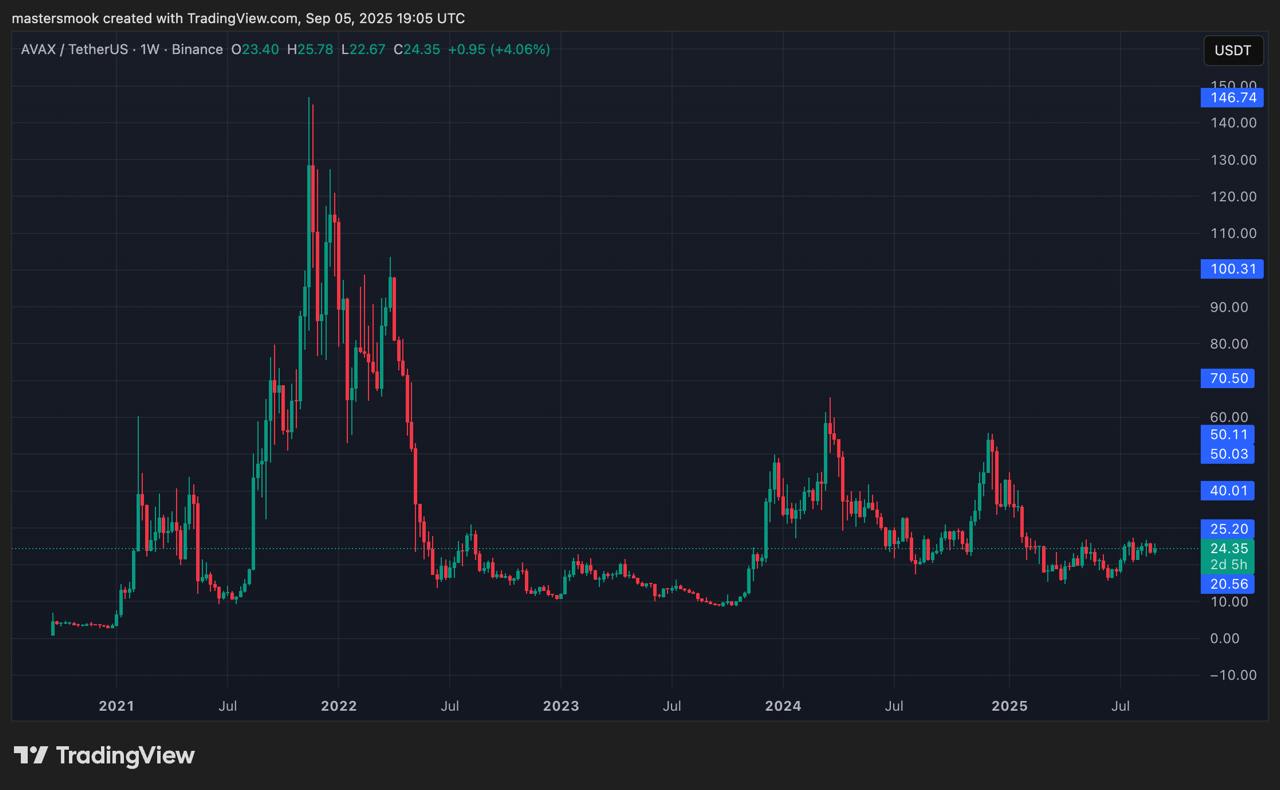The image size is (1280, 790).
Task: Click the 2d 5h bar countdown label
Action: (1229, 565)
